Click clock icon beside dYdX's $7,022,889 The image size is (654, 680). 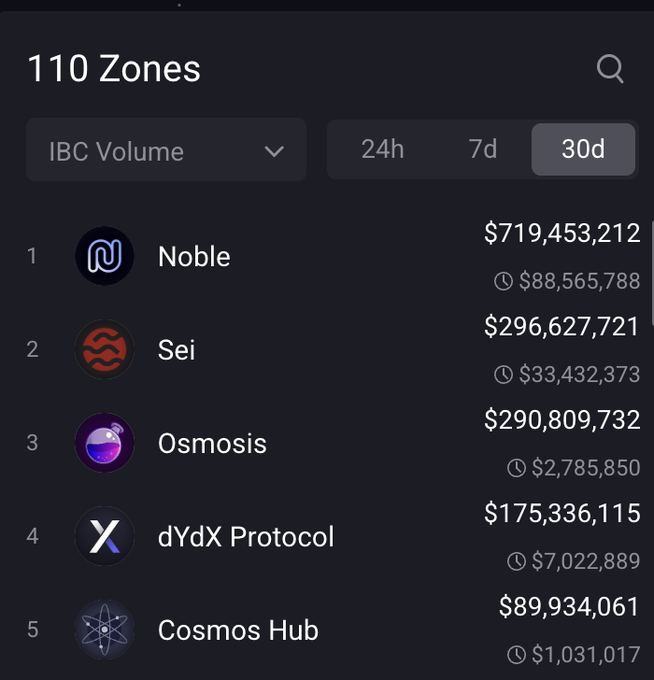pyautogui.click(x=516, y=562)
